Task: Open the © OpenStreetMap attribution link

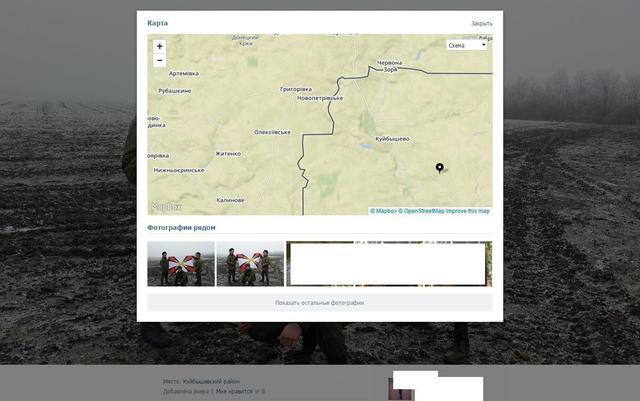Action: point(421,211)
